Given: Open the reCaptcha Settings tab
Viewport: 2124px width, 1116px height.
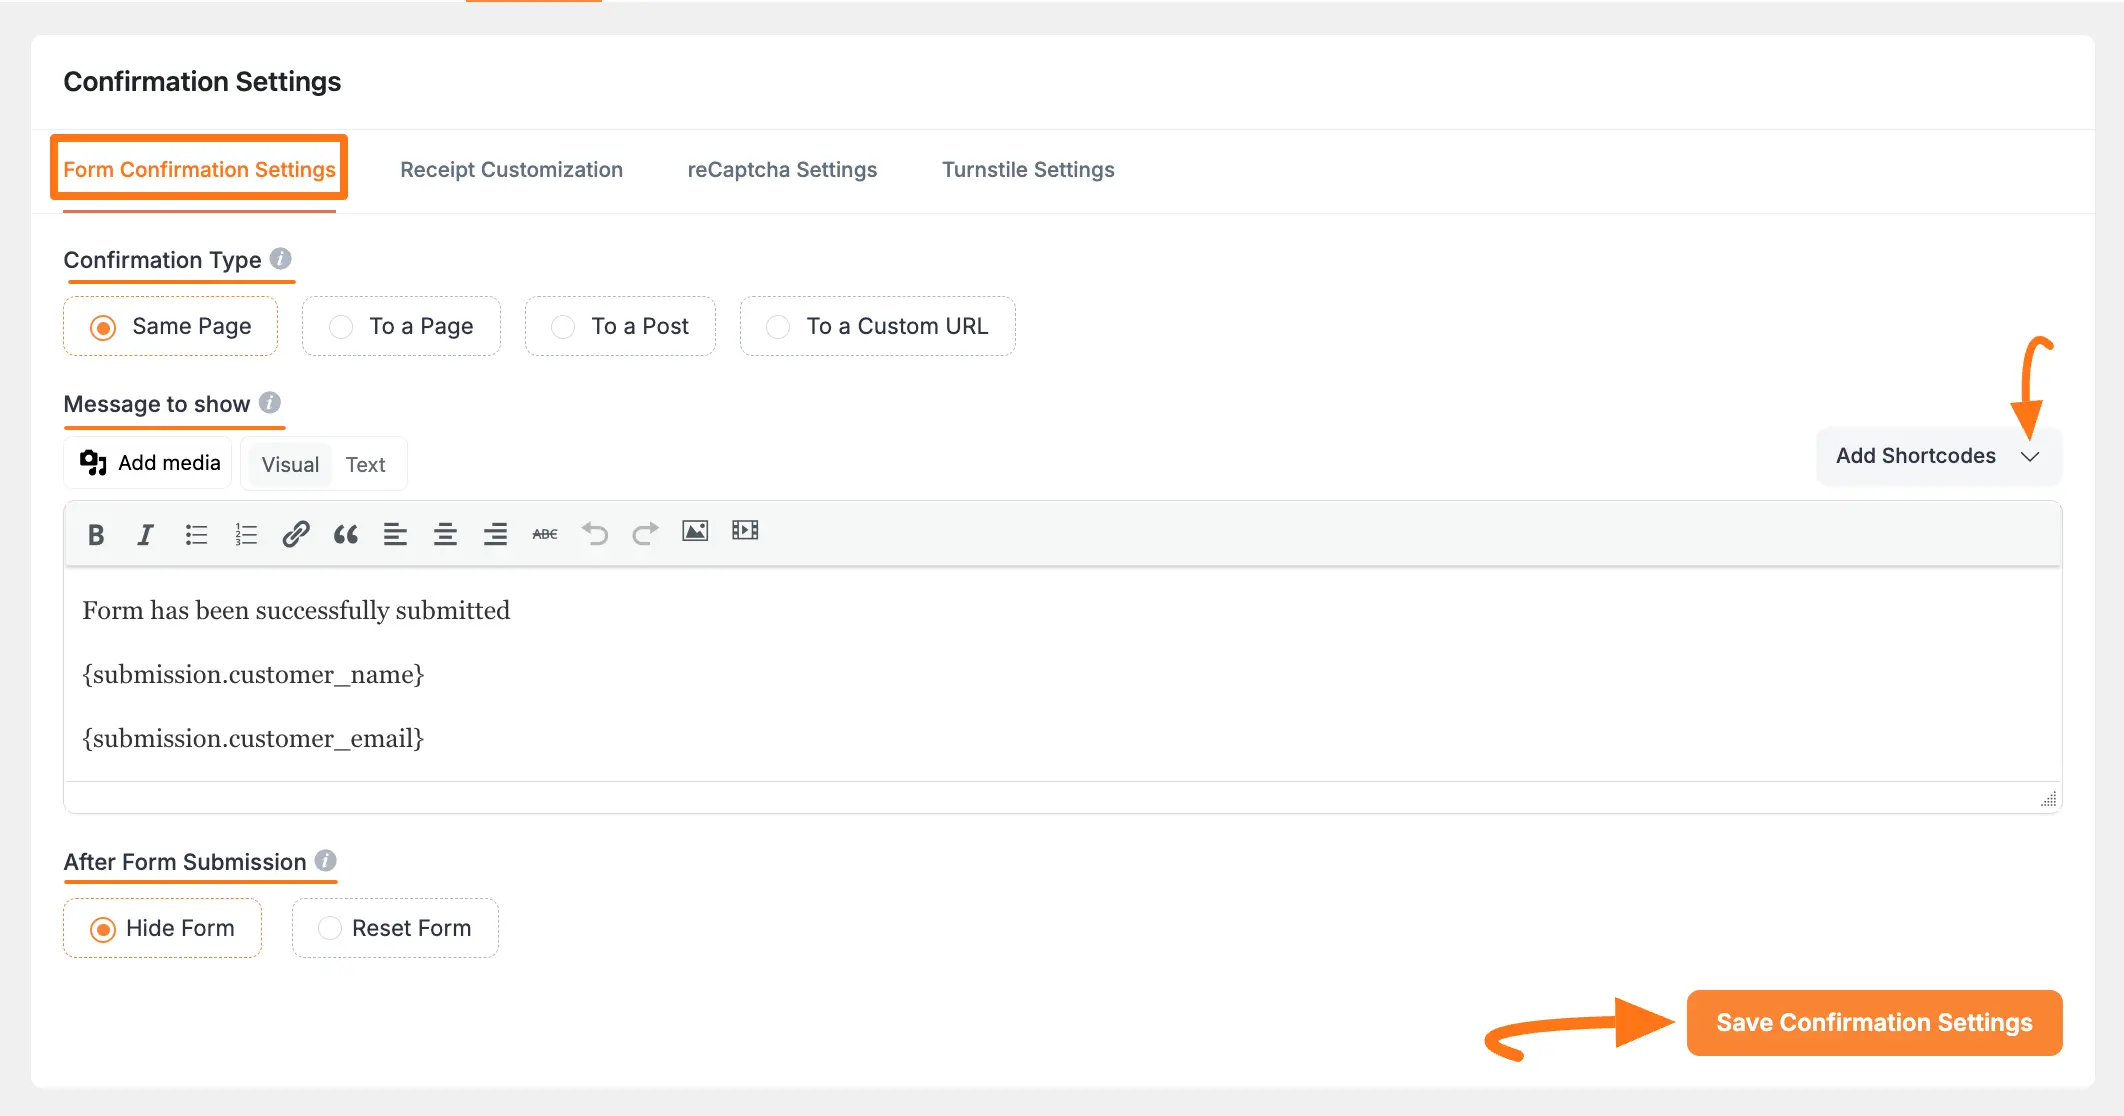Looking at the screenshot, I should (782, 169).
